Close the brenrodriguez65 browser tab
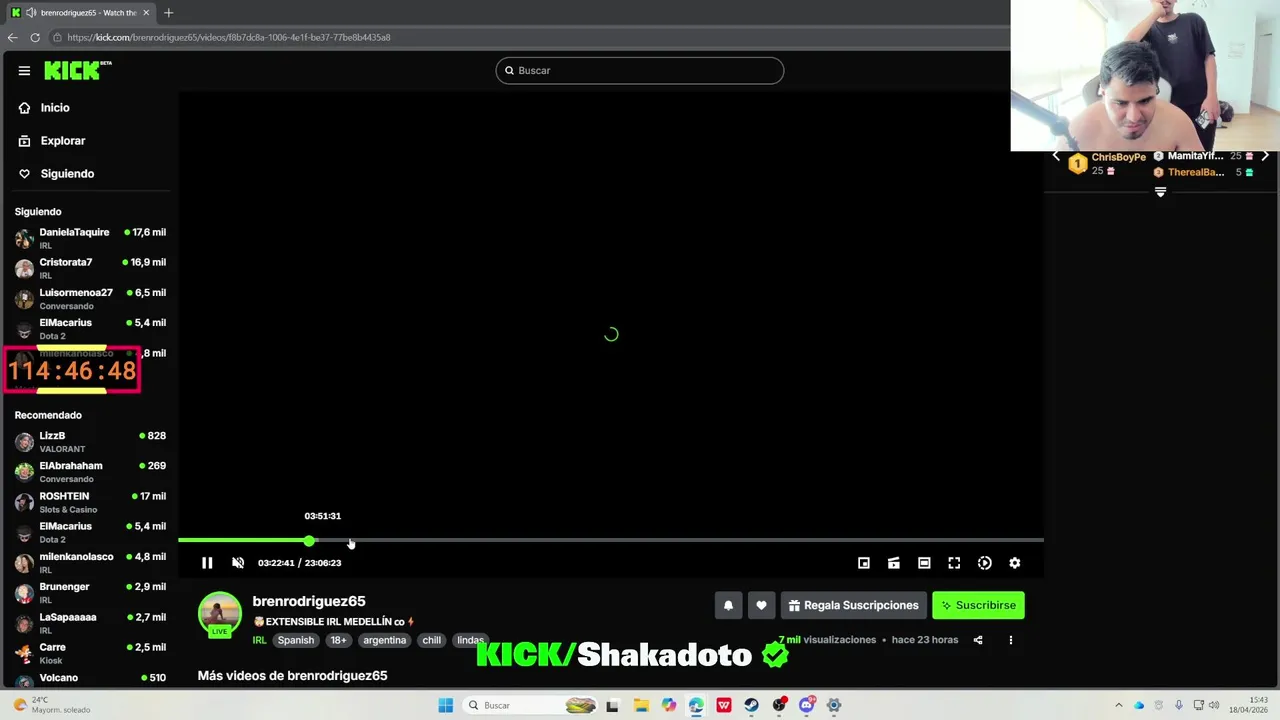Image resolution: width=1280 pixels, height=720 pixels. (146, 12)
